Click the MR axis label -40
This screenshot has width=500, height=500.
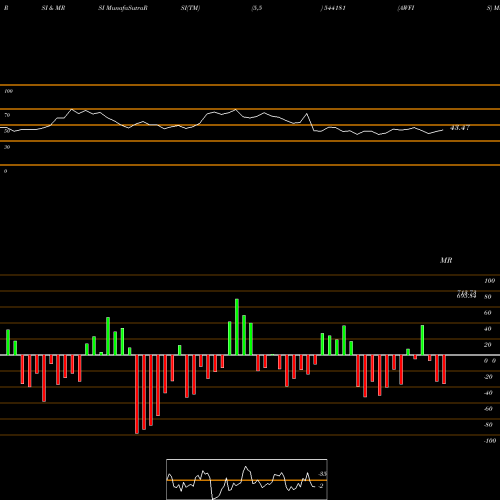click(488, 393)
